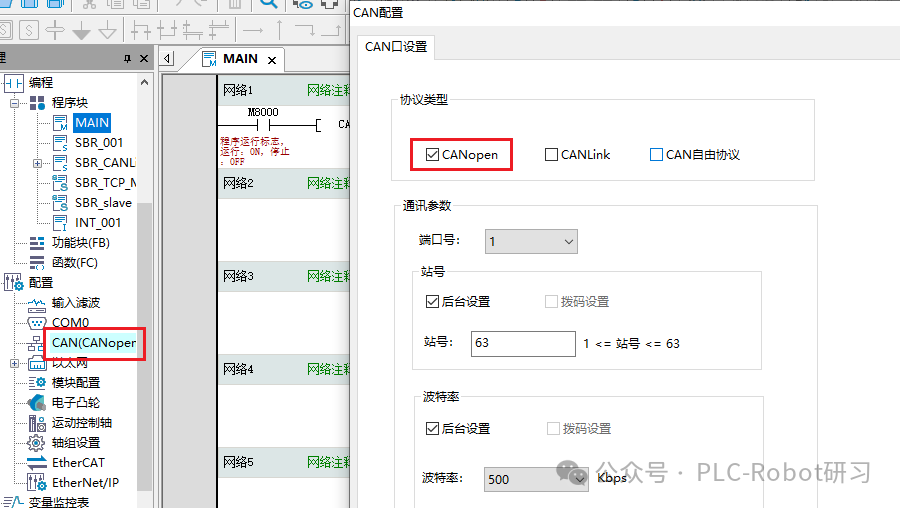The image size is (900, 508).
Task: Select 变量监控表 in the tree
Action: point(59,502)
